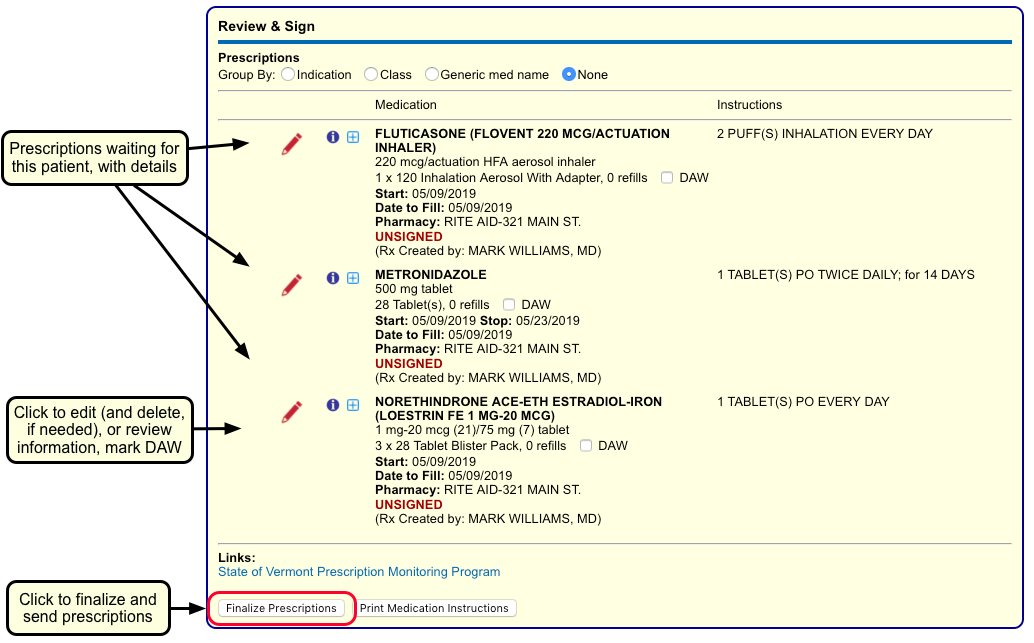This screenshot has width=1034, height=643.
Task: Click the METRONIDAZOLE medication name
Action: pyautogui.click(x=431, y=274)
